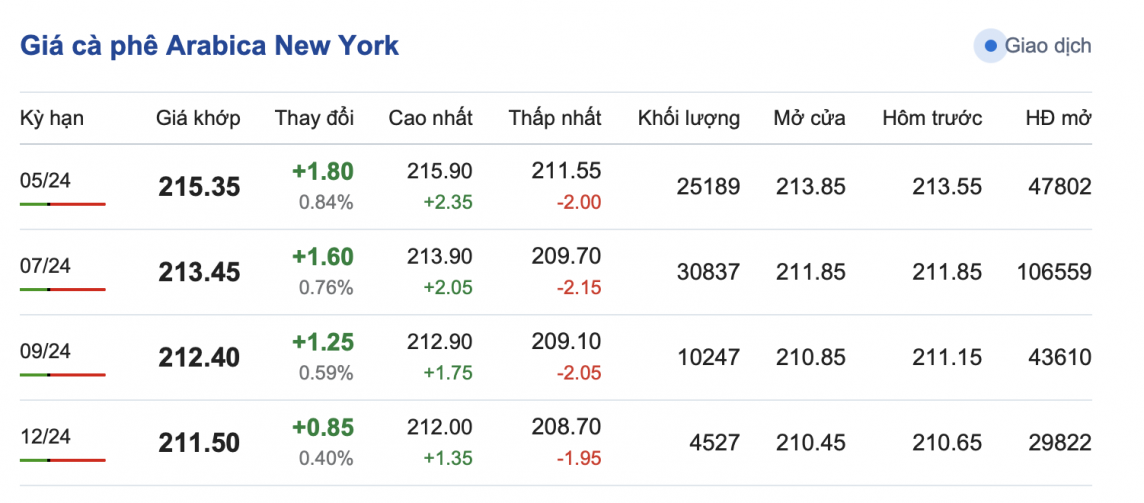Click the Hôm trước column header

[x=932, y=118]
